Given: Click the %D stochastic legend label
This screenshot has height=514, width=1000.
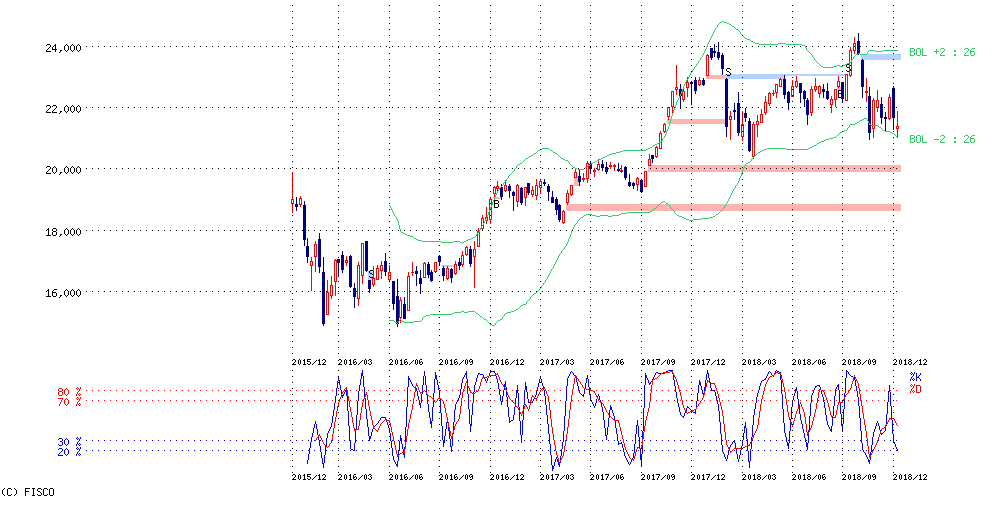Looking at the screenshot, I should click(915, 388).
